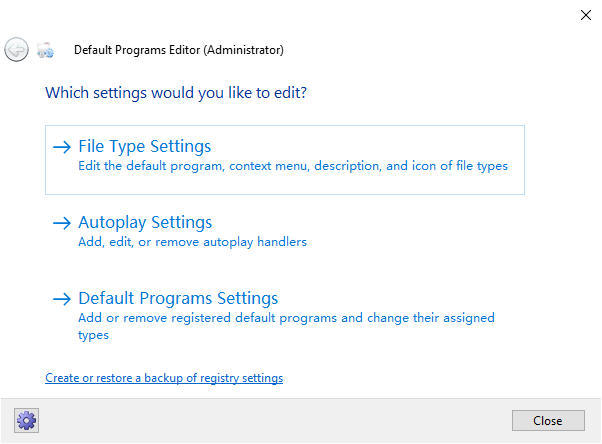The width and height of the screenshot is (602, 444).
Task: Click the arrow icon beside File Type Settings
Action: (x=62, y=147)
